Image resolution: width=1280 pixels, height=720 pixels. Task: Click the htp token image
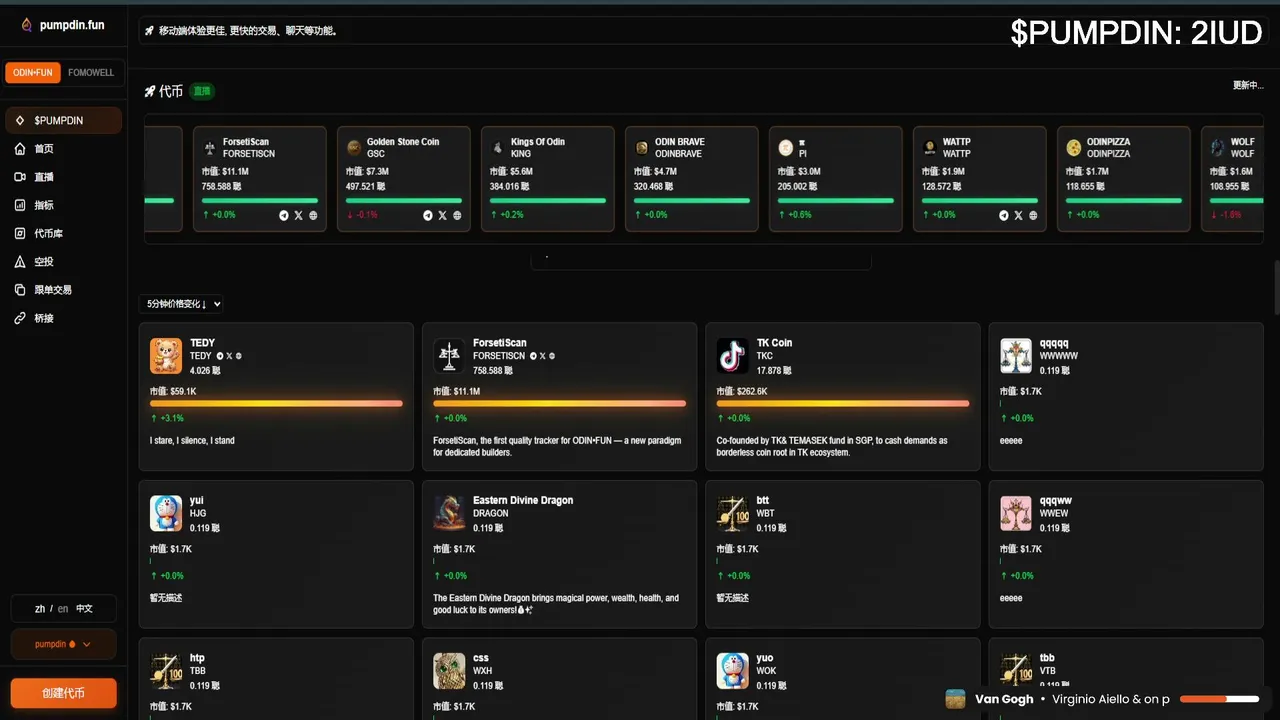pyautogui.click(x=166, y=671)
